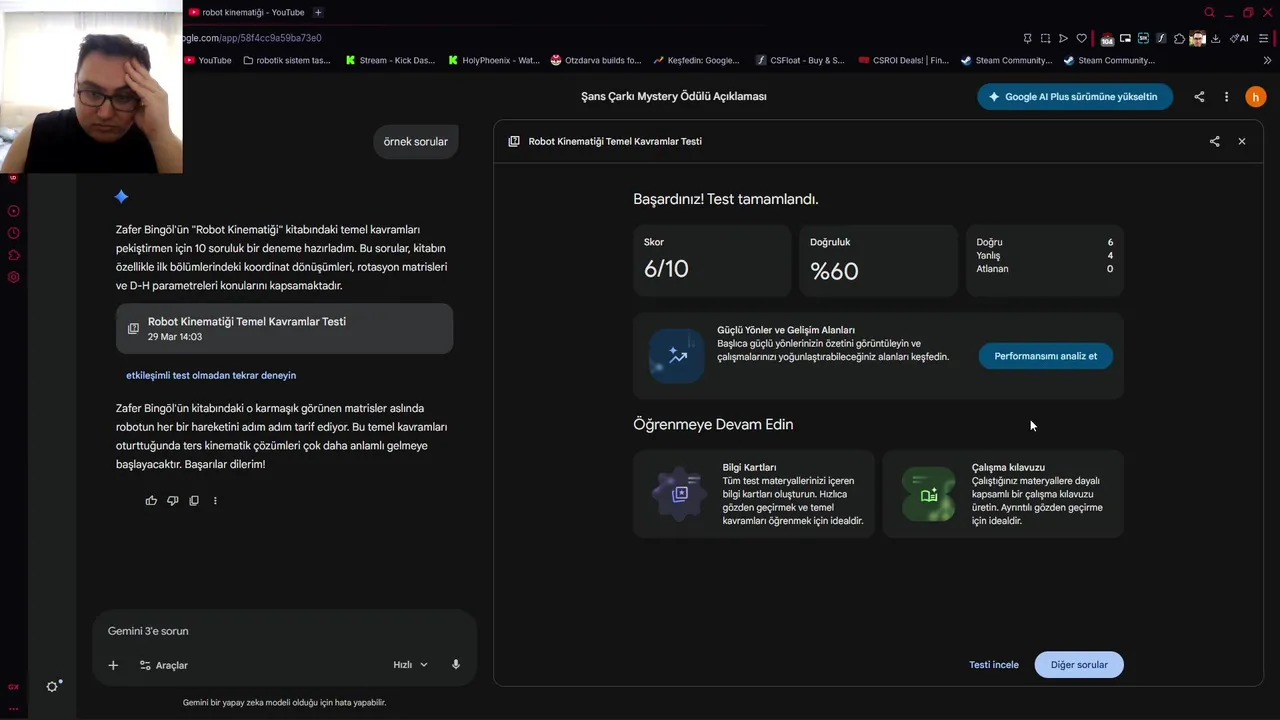The height and width of the screenshot is (720, 1280).
Task: Click the microphone icon in prompt box
Action: pos(456,665)
